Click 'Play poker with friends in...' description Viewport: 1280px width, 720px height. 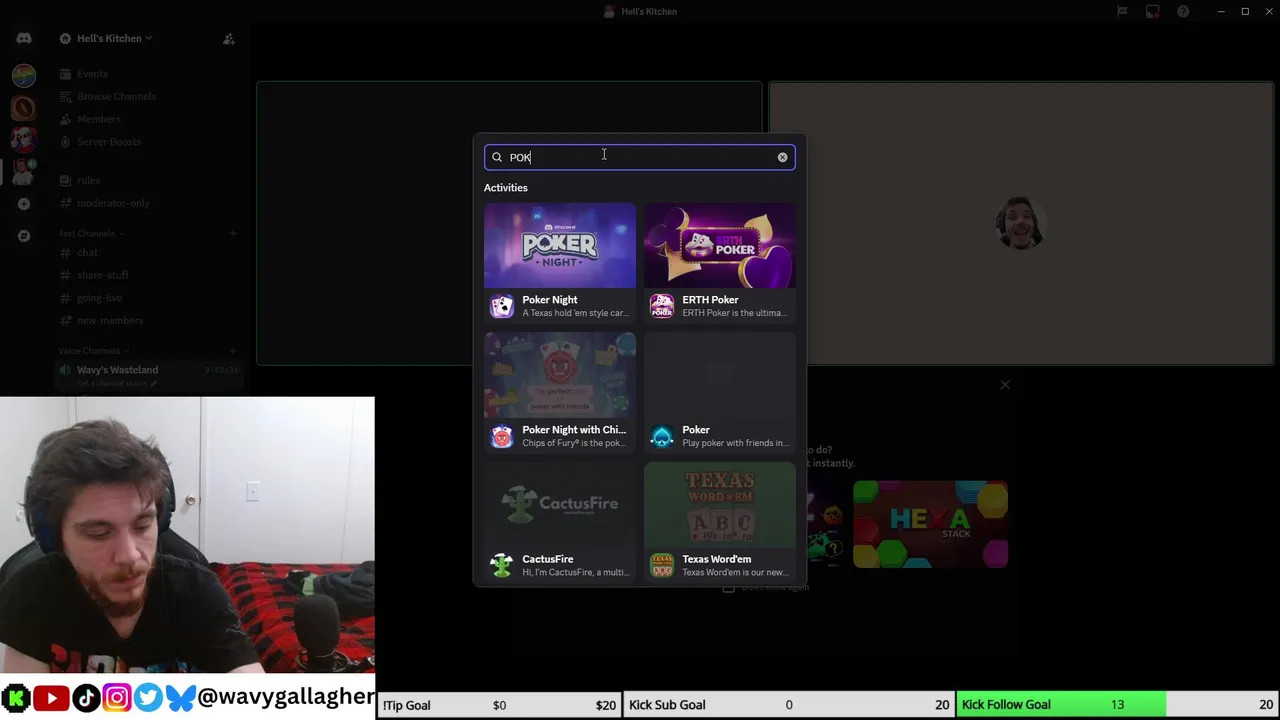point(735,443)
